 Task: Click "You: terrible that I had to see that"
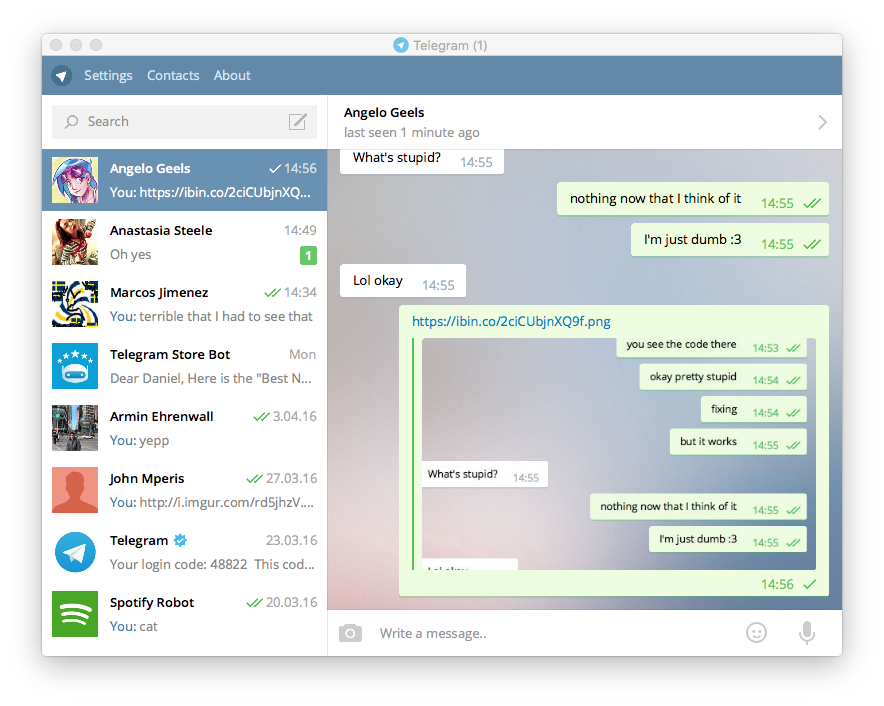point(211,316)
